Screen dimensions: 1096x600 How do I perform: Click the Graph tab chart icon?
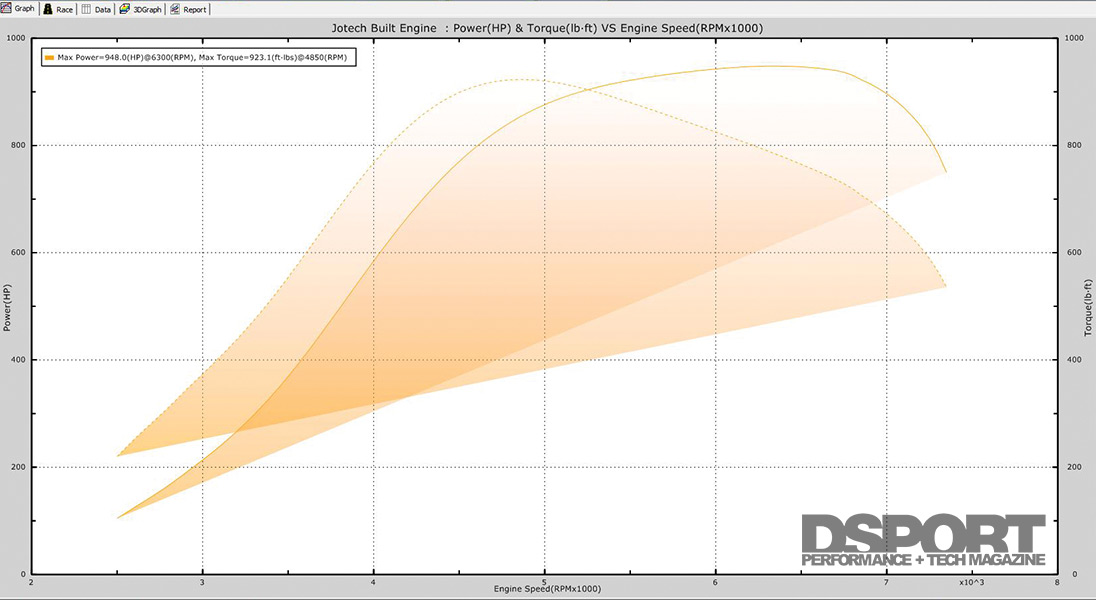(7, 8)
